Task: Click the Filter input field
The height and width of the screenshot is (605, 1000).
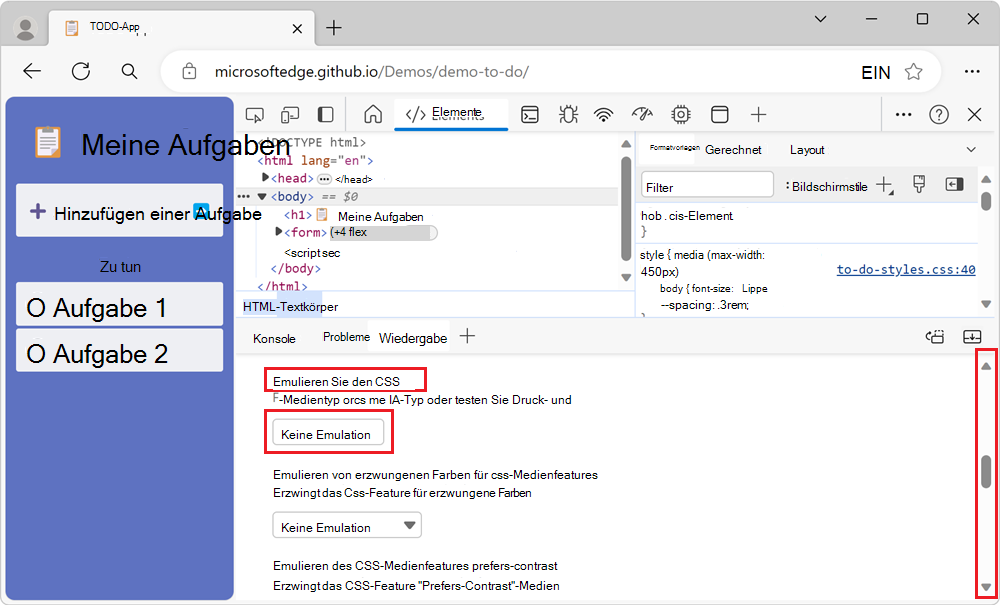Action: coord(707,184)
